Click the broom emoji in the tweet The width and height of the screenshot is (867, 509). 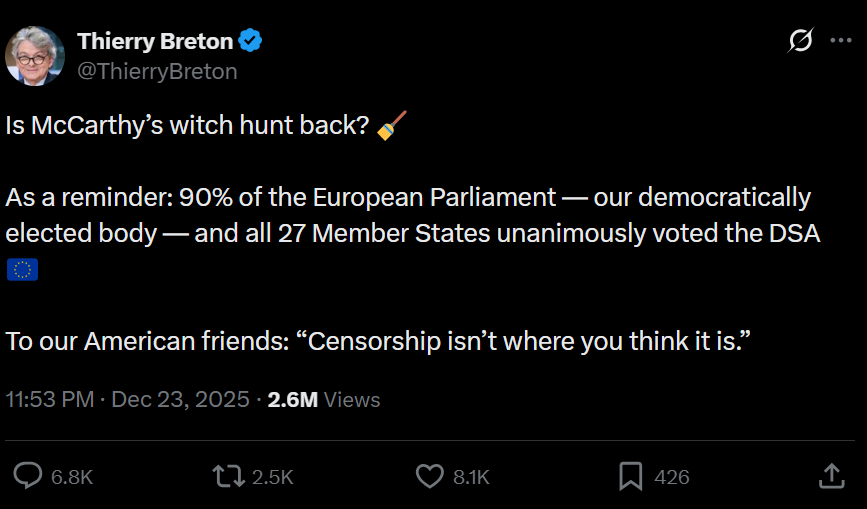pos(391,127)
